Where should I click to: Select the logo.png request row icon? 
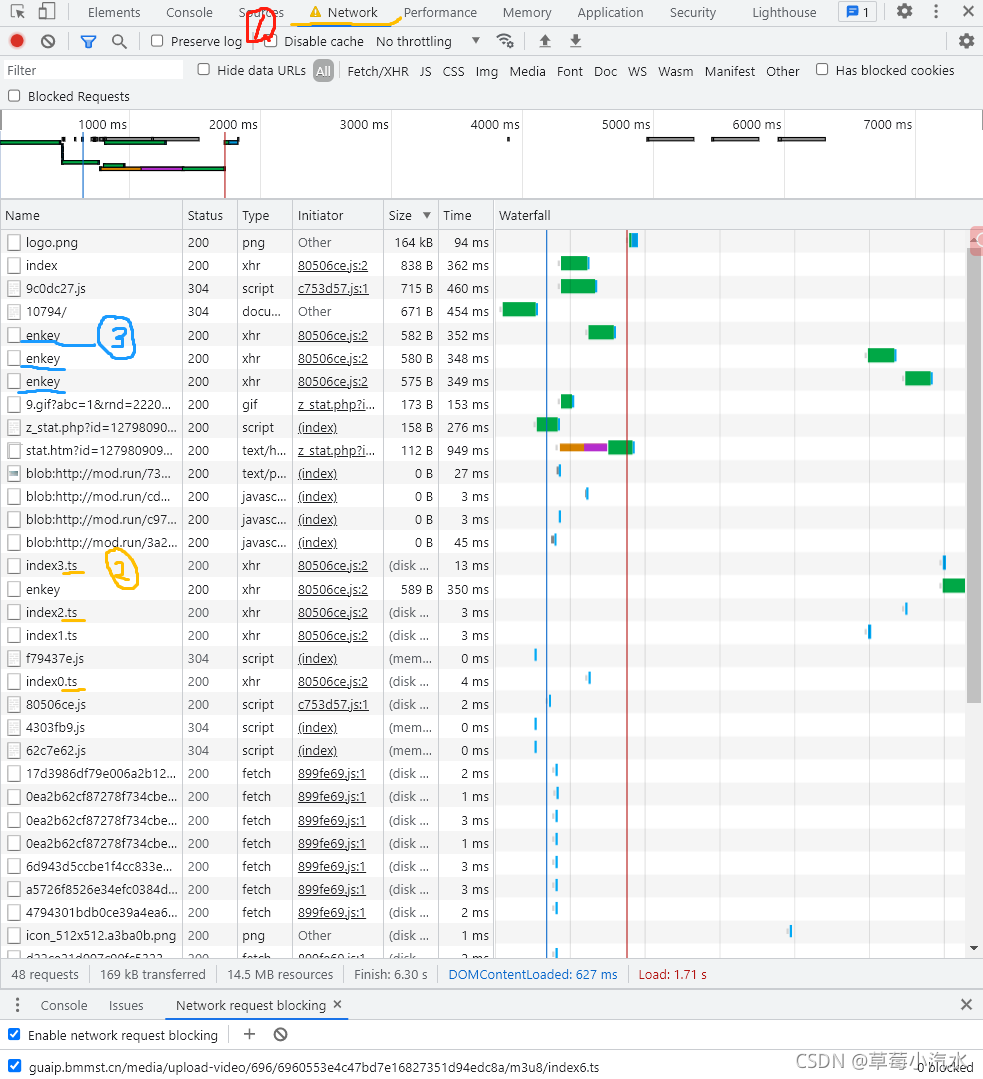(14, 242)
